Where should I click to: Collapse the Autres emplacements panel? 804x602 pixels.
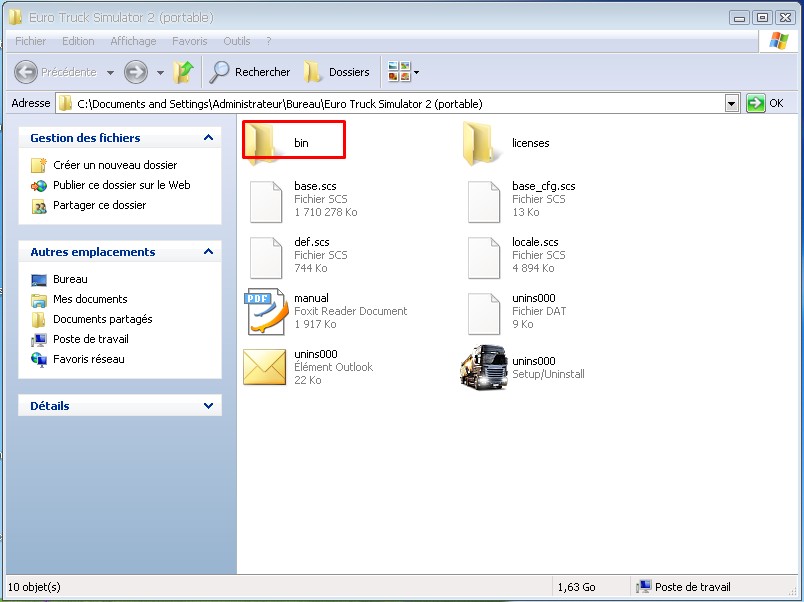tap(208, 251)
